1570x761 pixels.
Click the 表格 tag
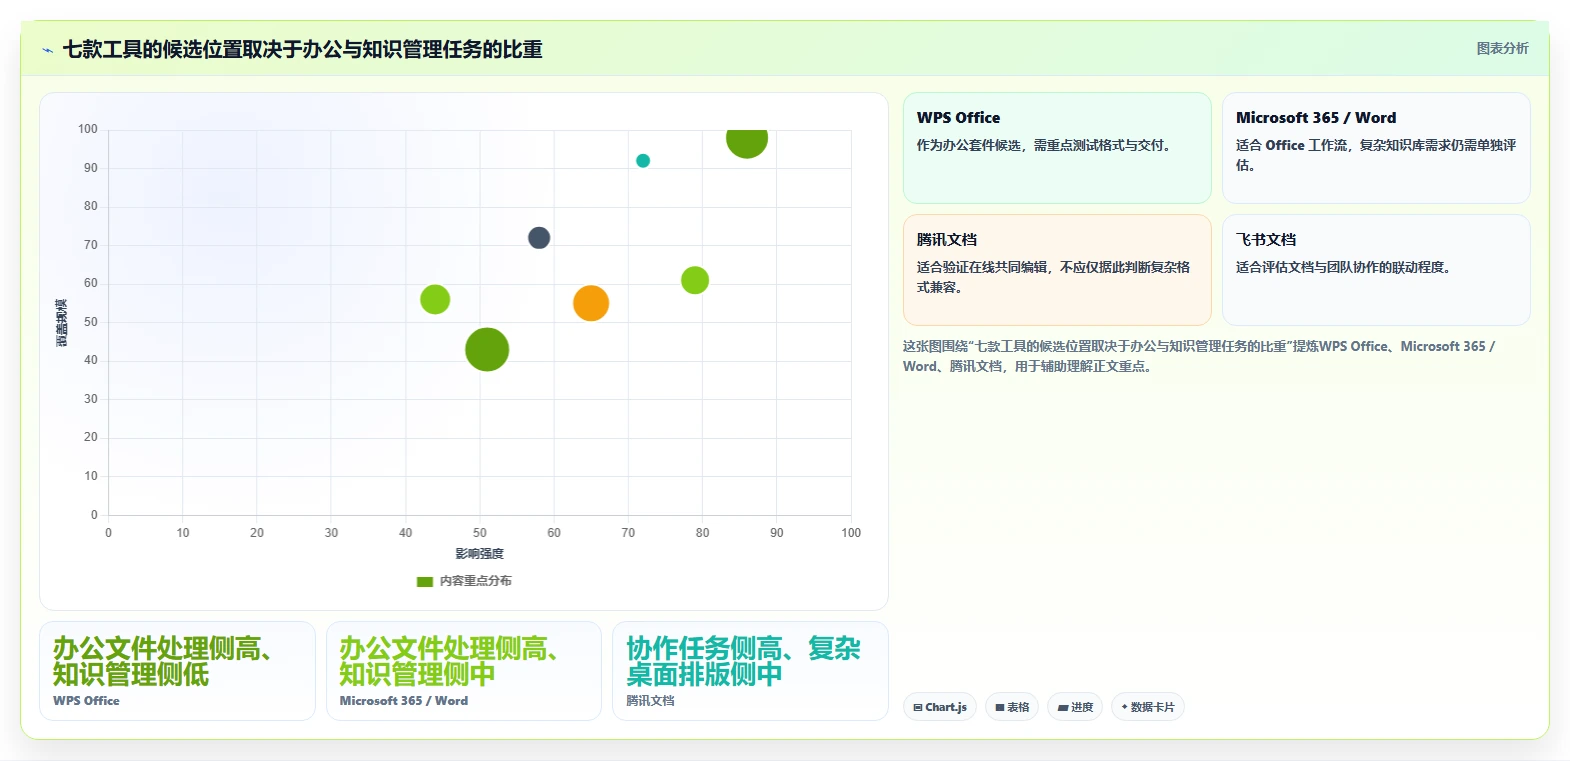[x=1012, y=707]
